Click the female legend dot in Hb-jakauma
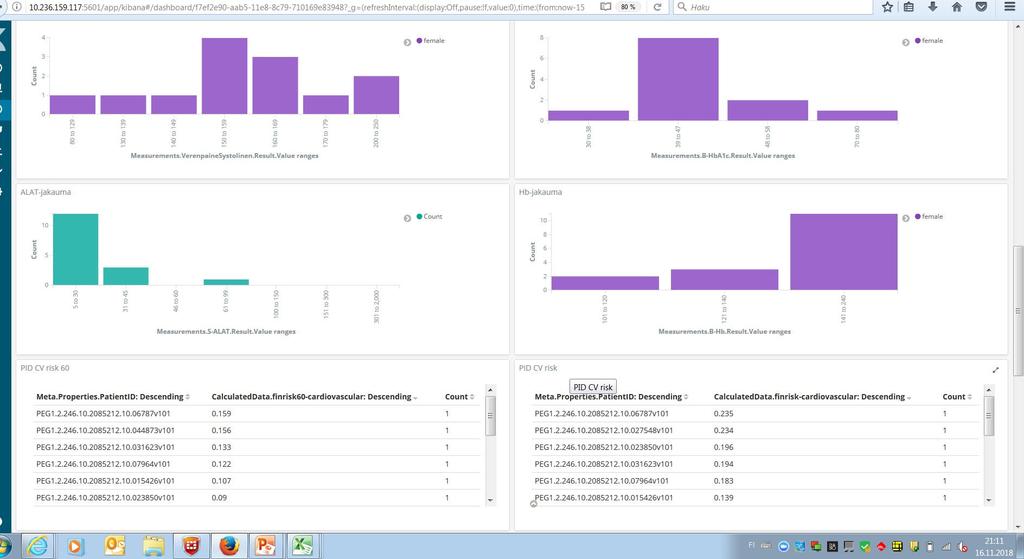 (x=918, y=216)
